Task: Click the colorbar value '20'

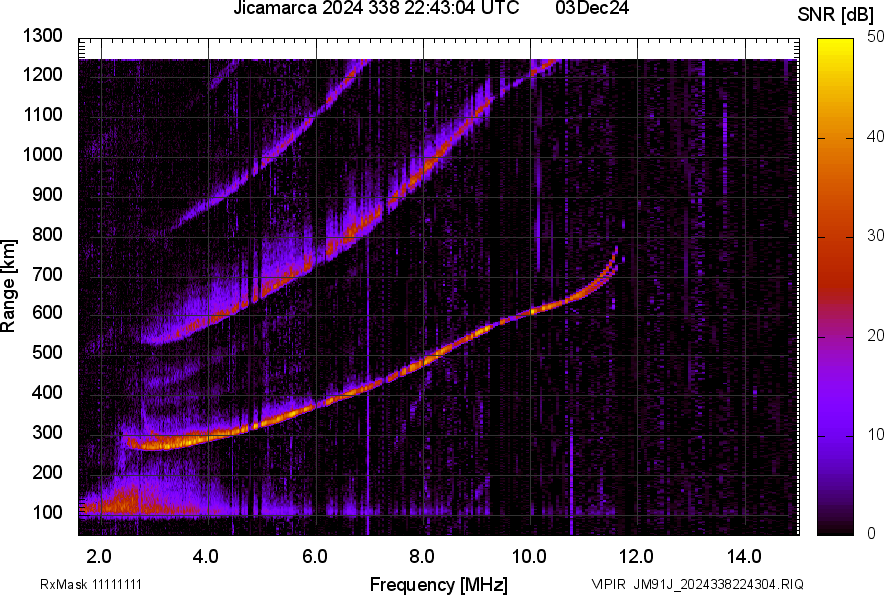Action: 876,335
